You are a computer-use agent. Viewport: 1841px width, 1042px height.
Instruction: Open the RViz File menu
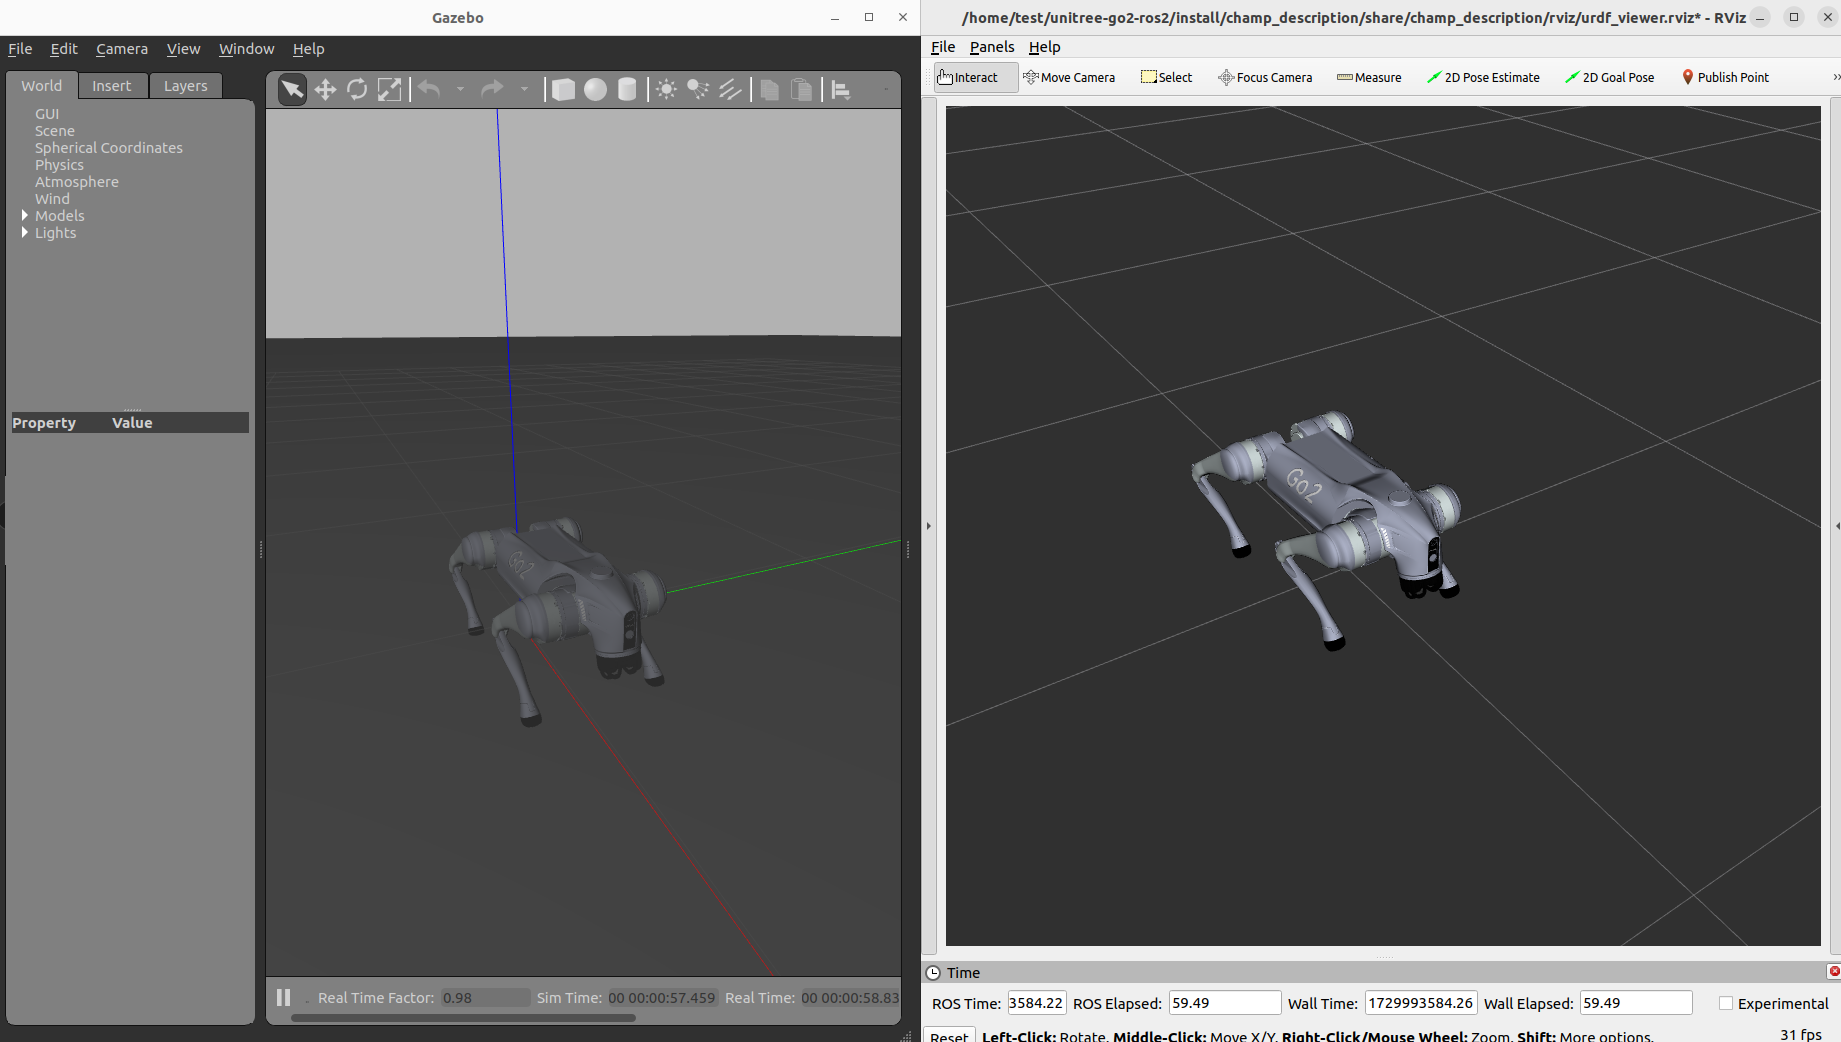click(x=943, y=47)
